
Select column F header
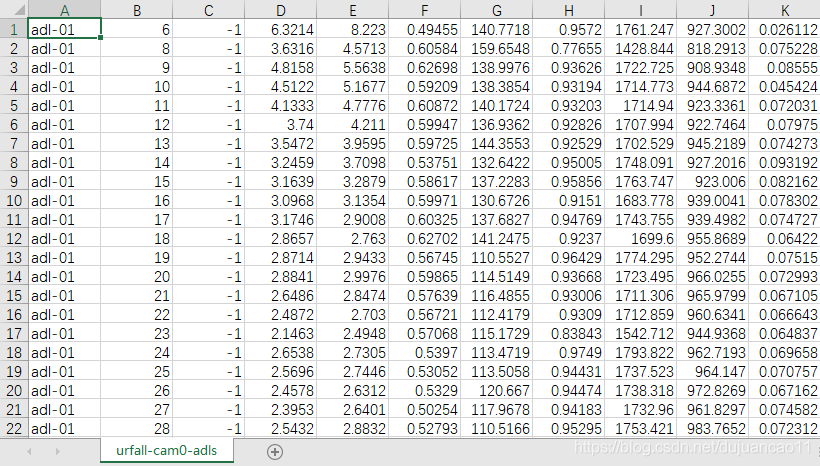tap(424, 10)
